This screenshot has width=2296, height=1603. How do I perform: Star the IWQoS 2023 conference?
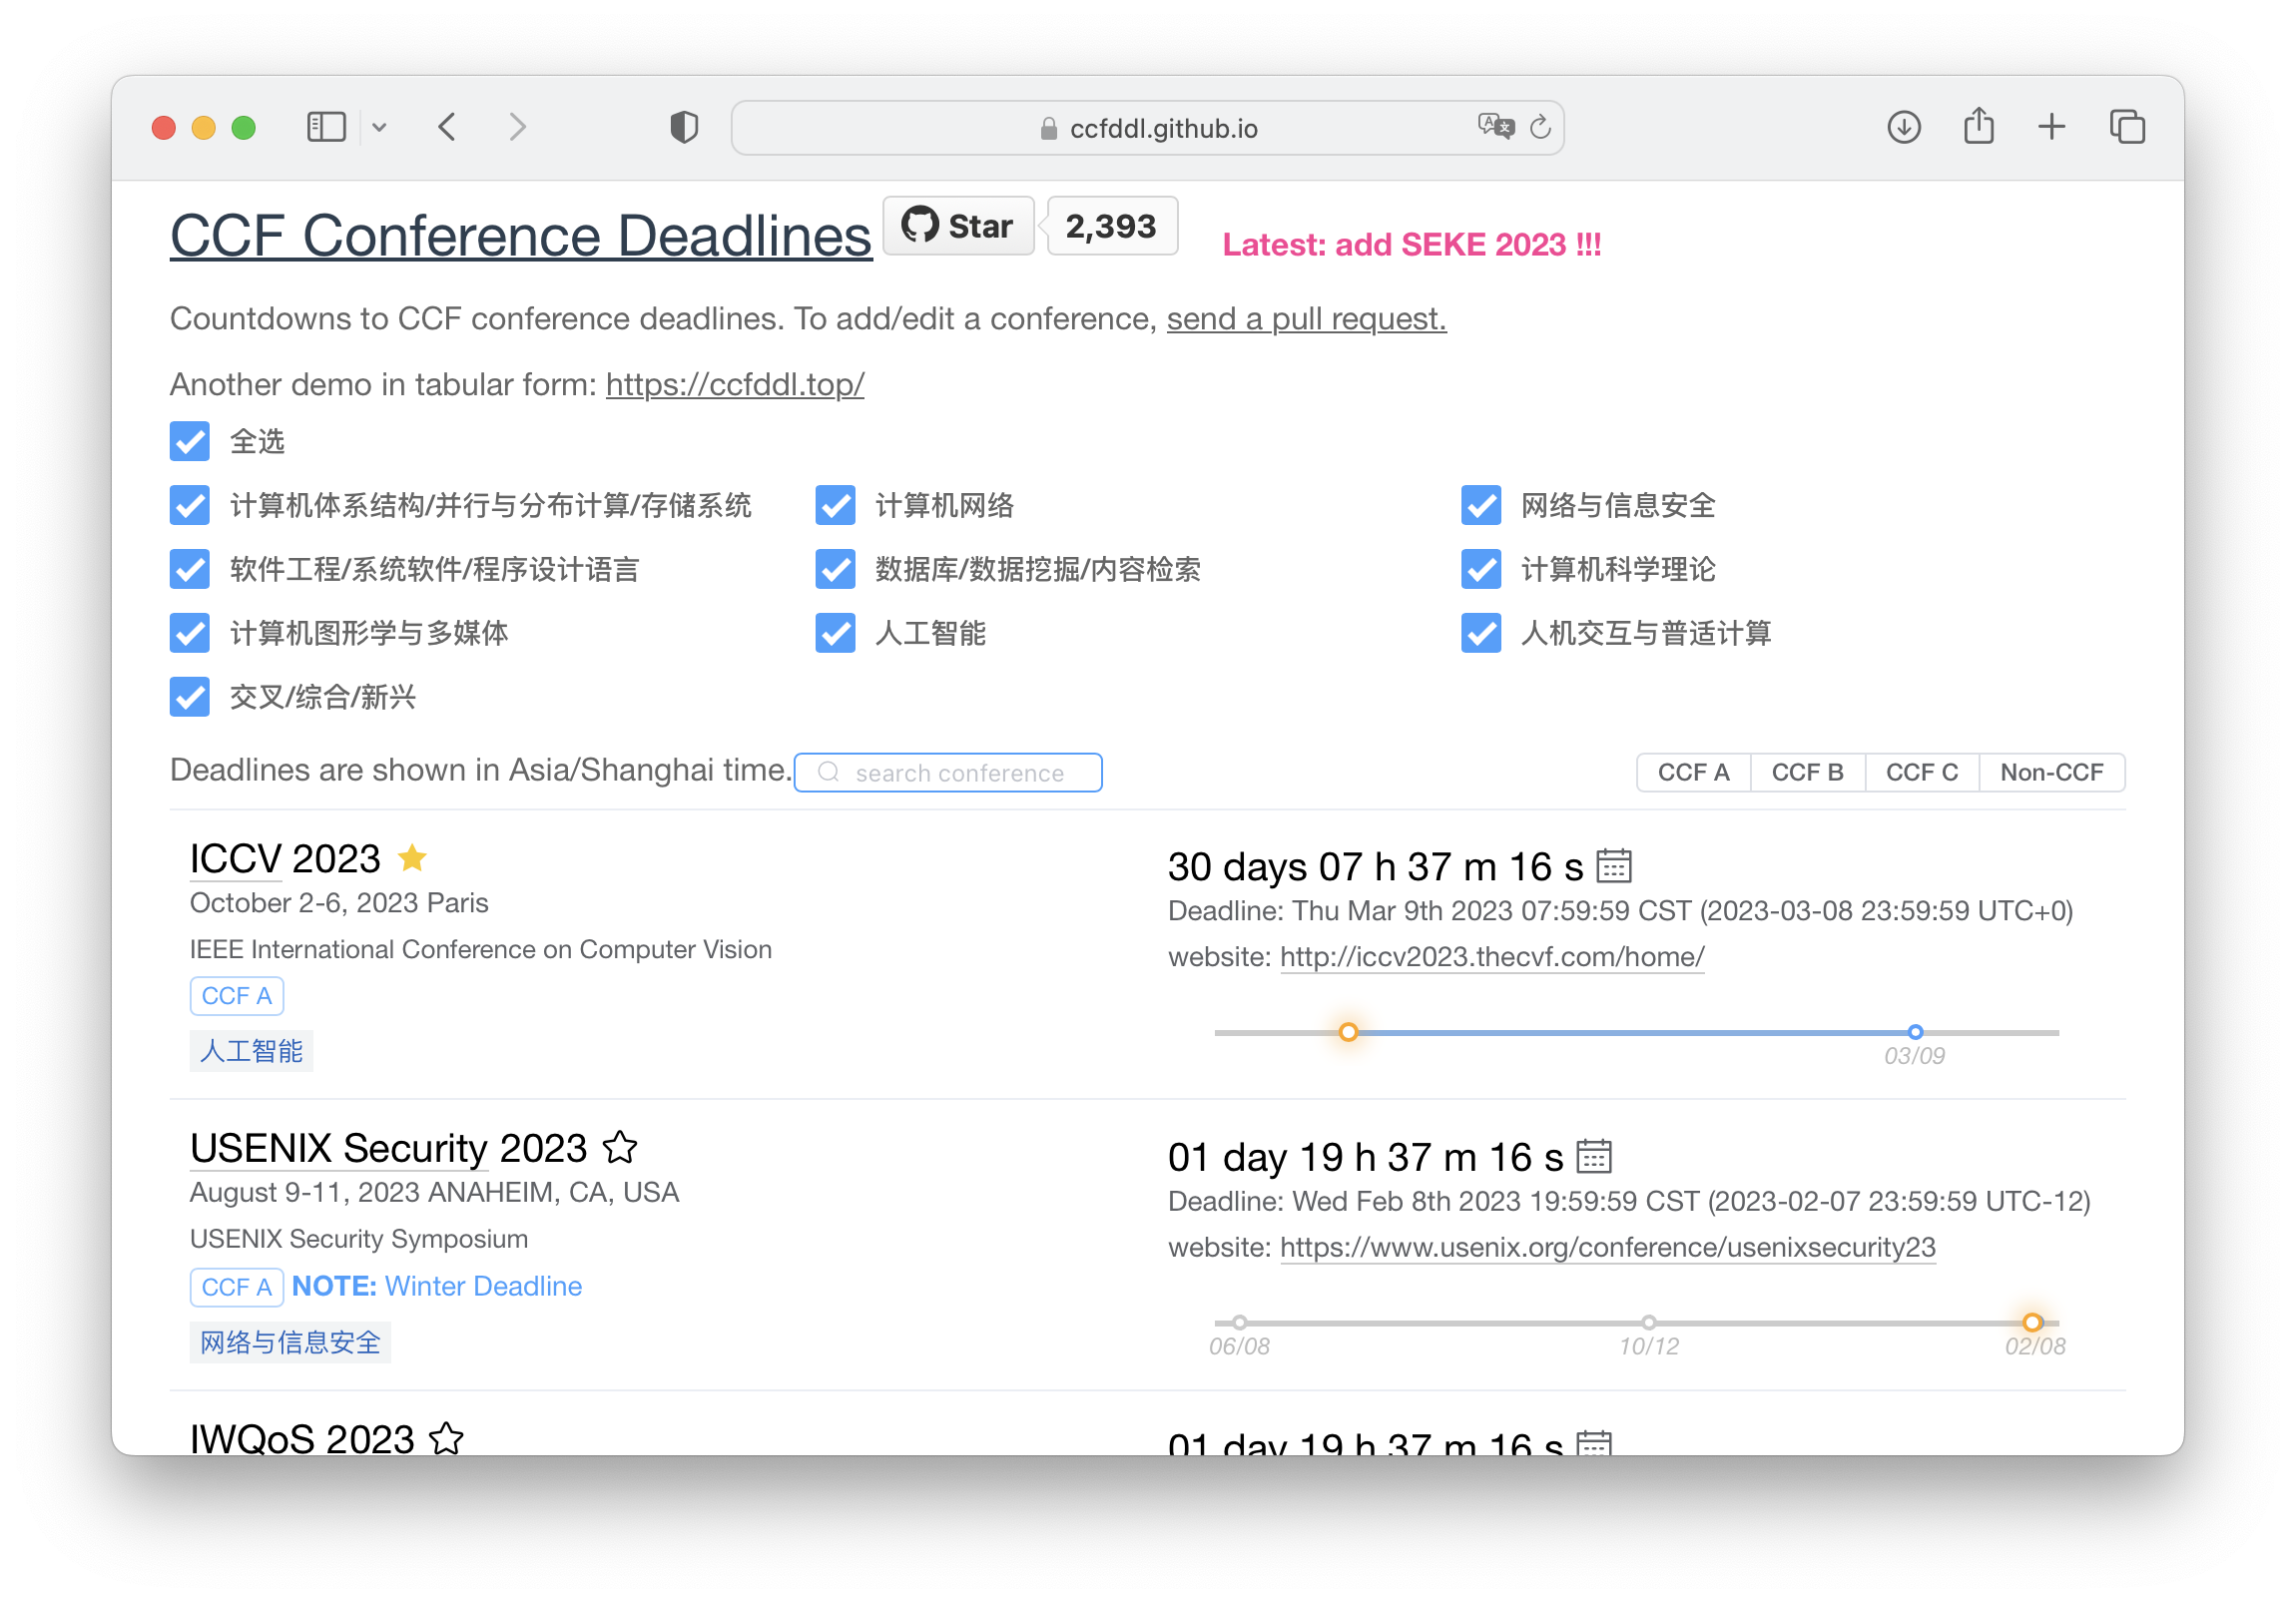[446, 1438]
